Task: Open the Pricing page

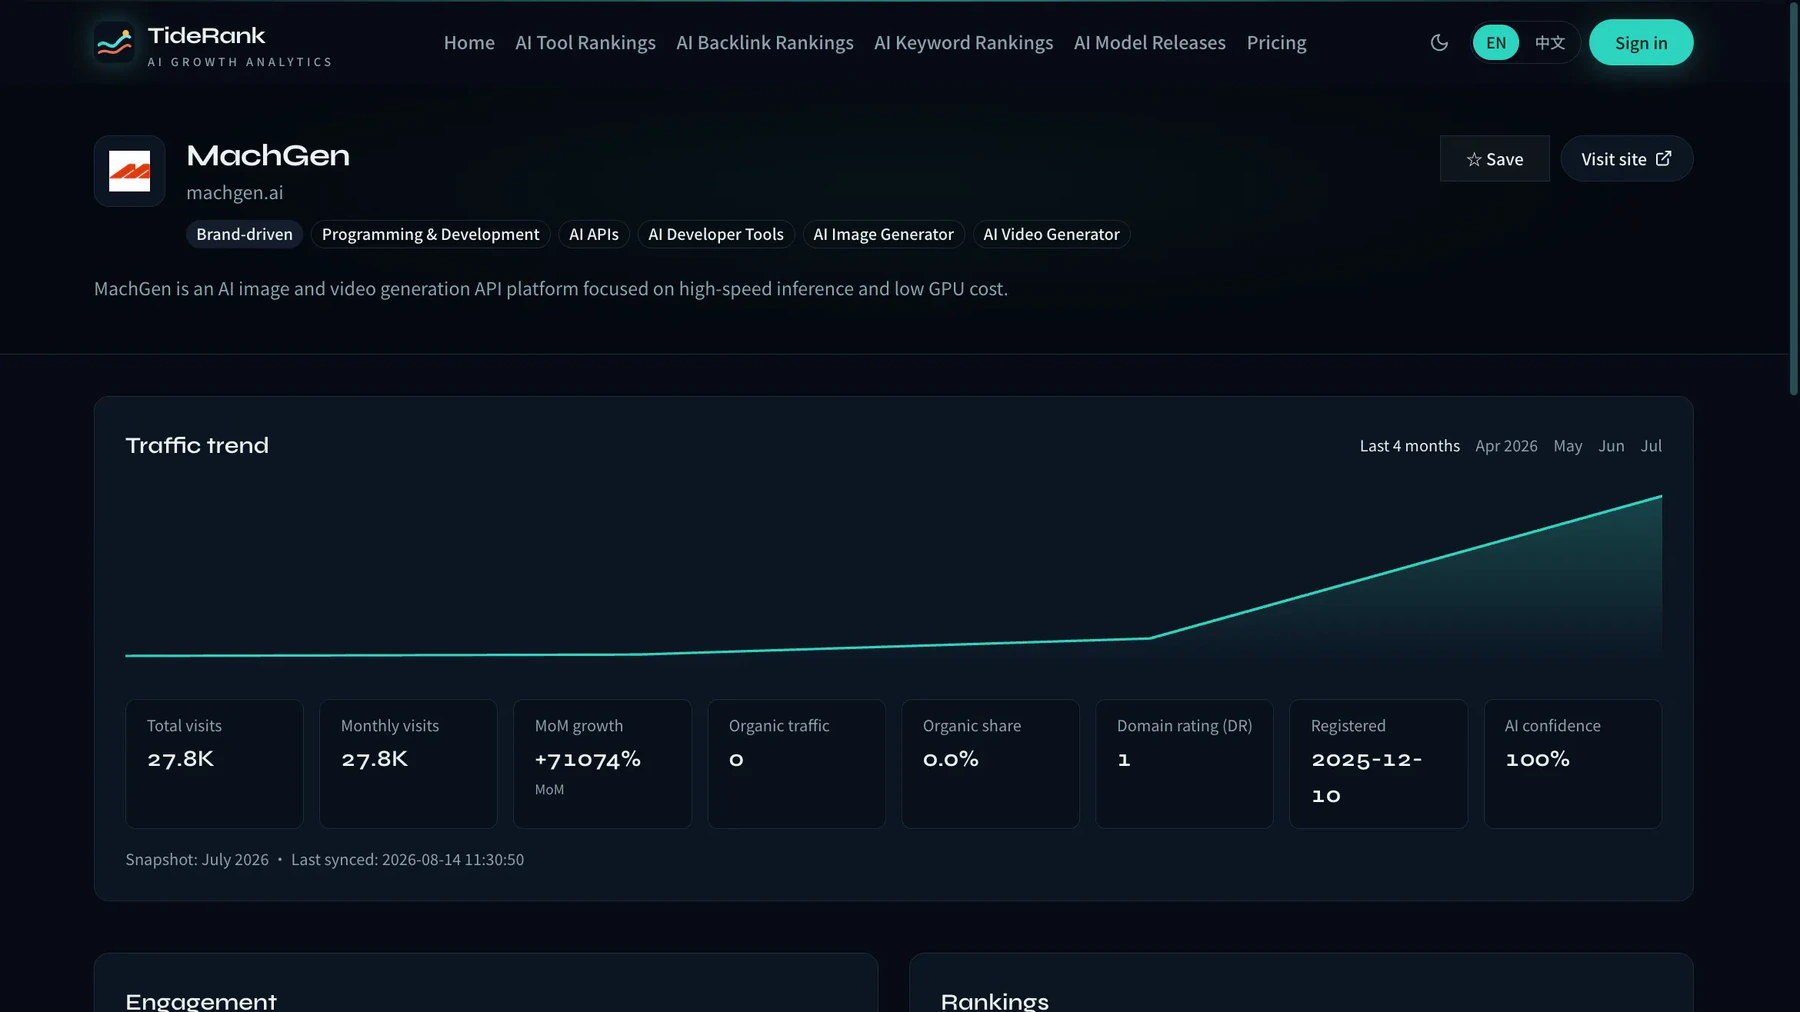Action: [x=1276, y=43]
